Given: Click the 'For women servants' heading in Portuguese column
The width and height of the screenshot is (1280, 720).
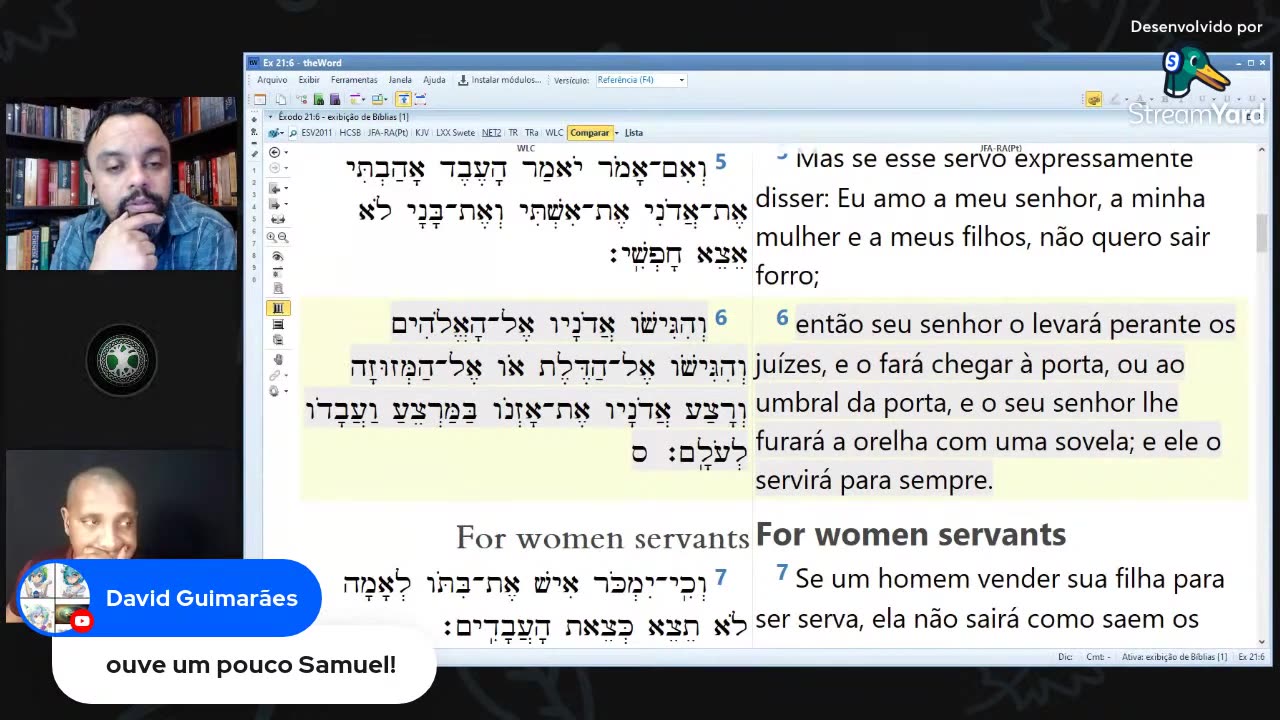Looking at the screenshot, I should 911,535.
